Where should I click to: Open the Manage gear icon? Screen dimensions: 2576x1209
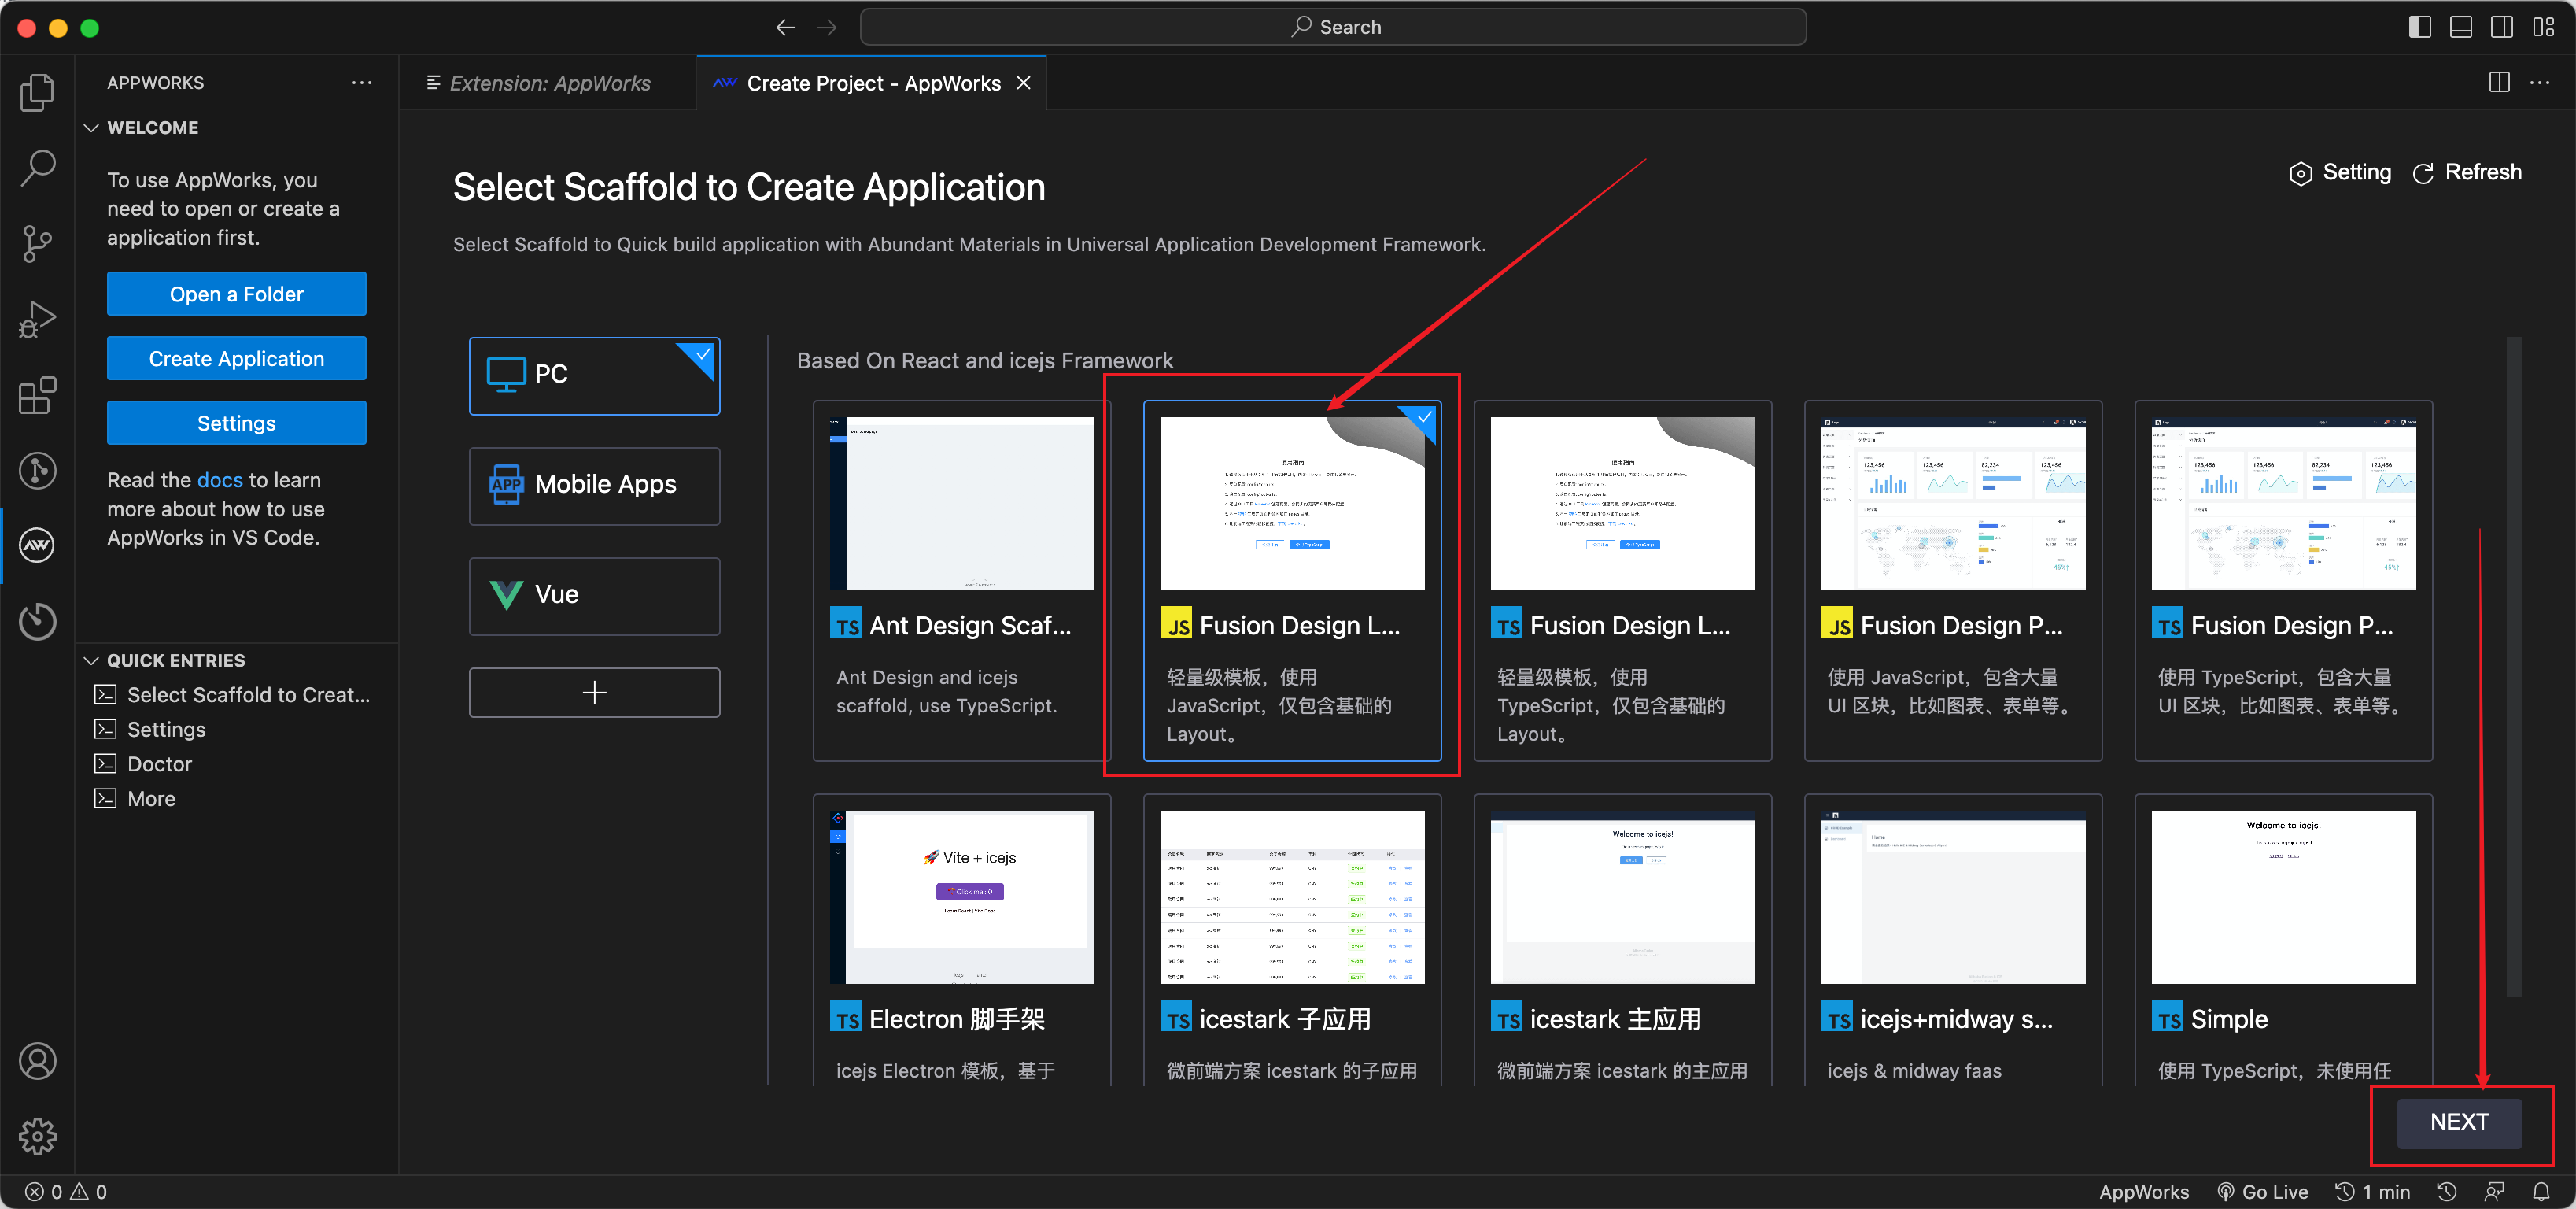(x=37, y=1136)
